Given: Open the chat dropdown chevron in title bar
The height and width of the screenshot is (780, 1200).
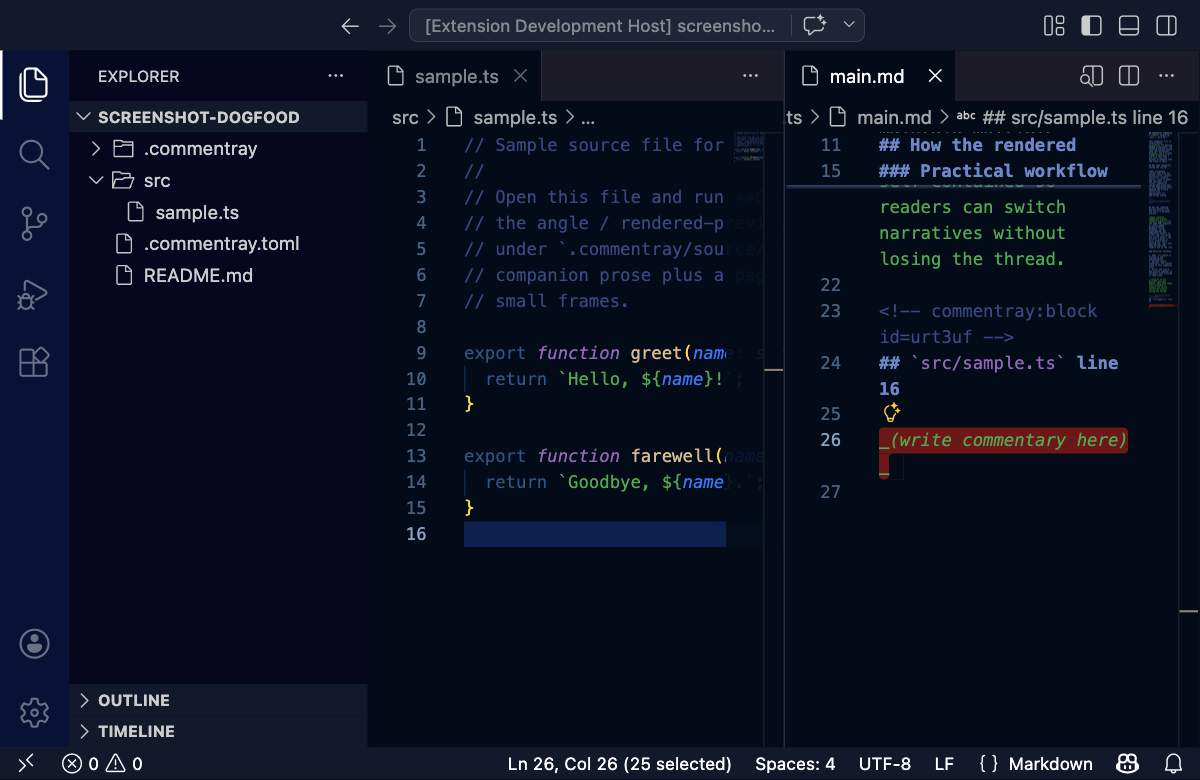Looking at the screenshot, I should coord(849,25).
